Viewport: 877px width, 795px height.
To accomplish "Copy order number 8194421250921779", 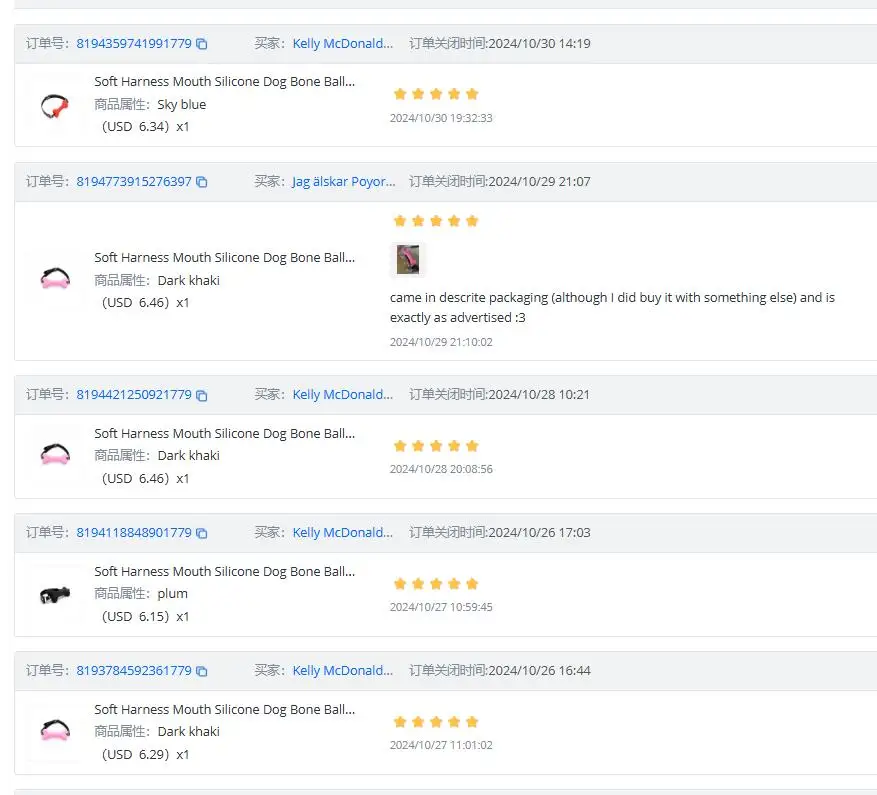I will [x=202, y=395].
